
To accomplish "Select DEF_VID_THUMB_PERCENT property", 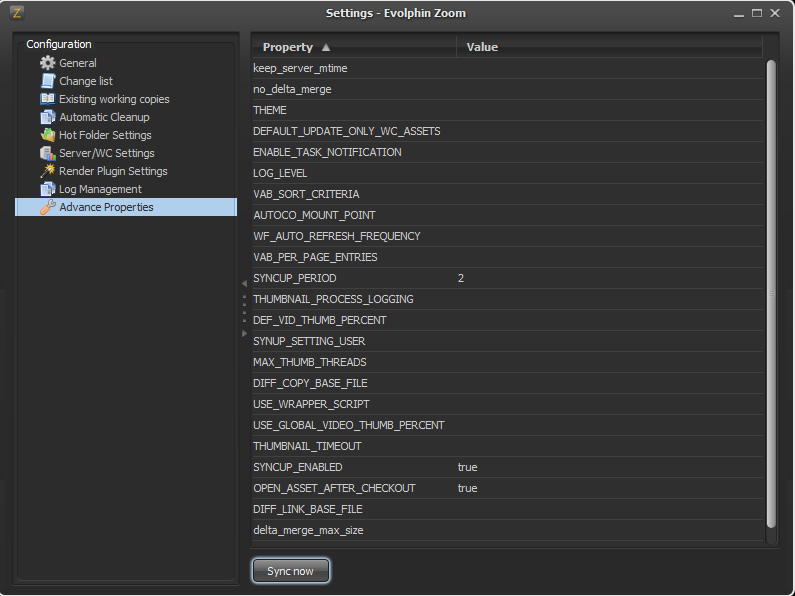I will [x=507, y=320].
